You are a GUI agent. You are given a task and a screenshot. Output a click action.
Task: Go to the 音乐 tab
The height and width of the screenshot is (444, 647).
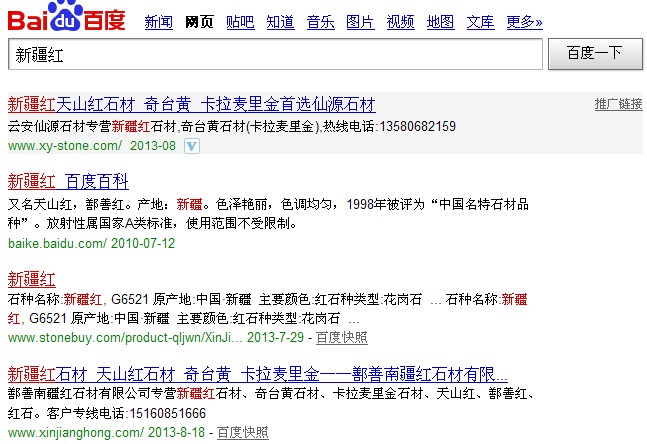[x=320, y=21]
